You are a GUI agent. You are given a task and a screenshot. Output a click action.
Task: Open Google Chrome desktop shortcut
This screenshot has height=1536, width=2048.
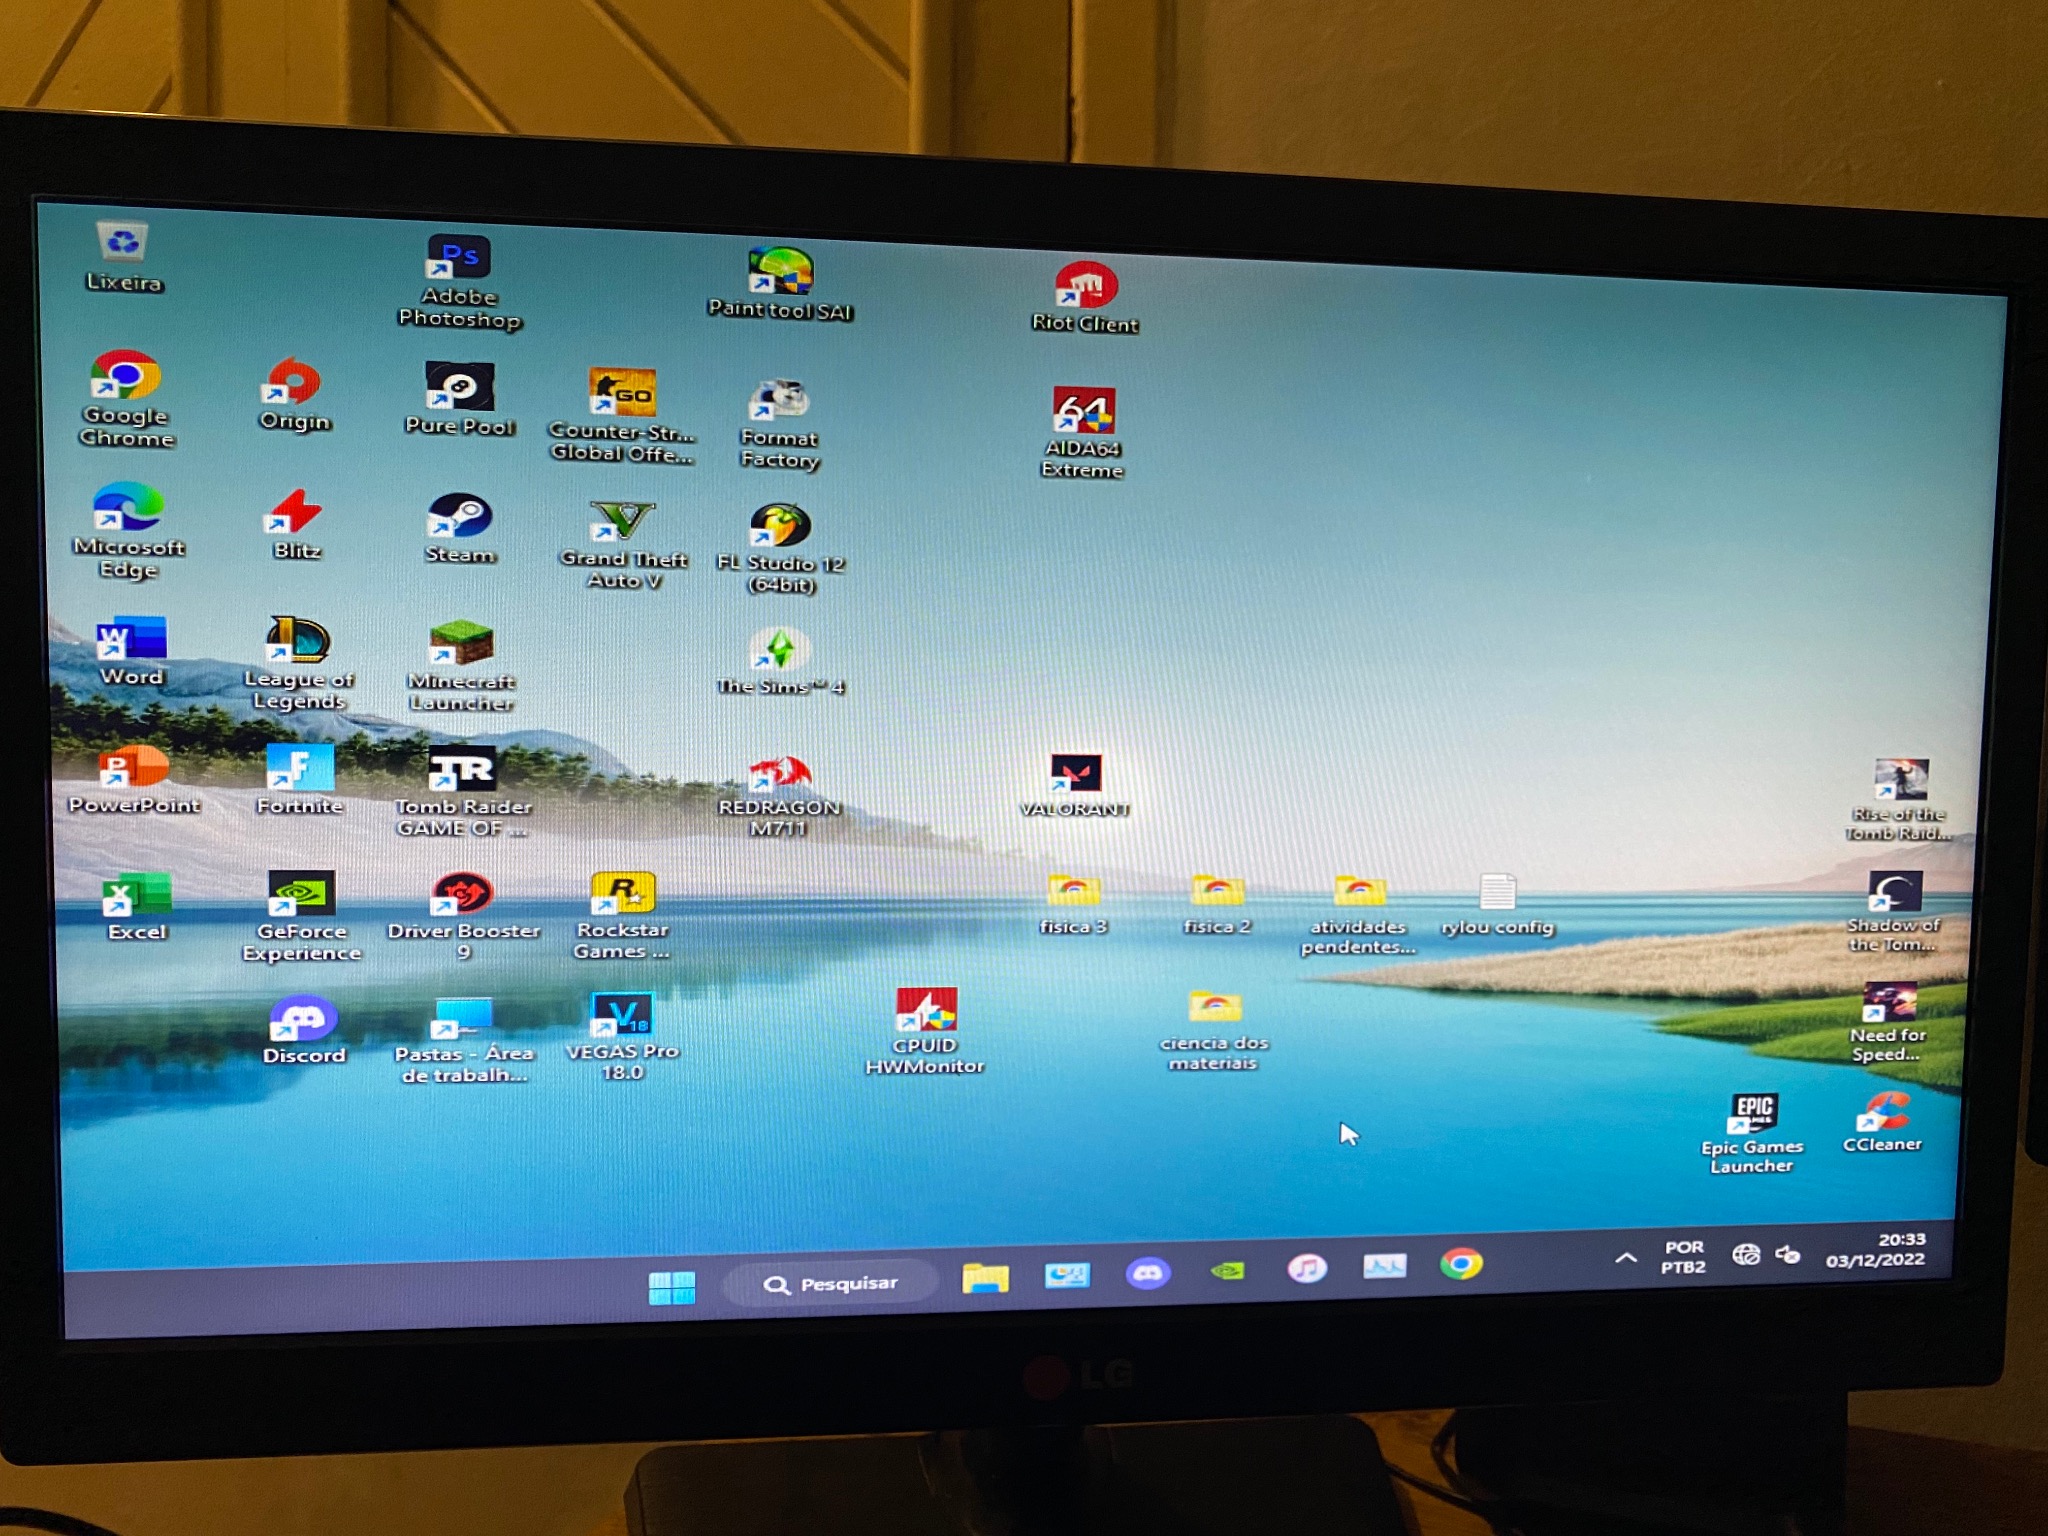pyautogui.click(x=126, y=397)
